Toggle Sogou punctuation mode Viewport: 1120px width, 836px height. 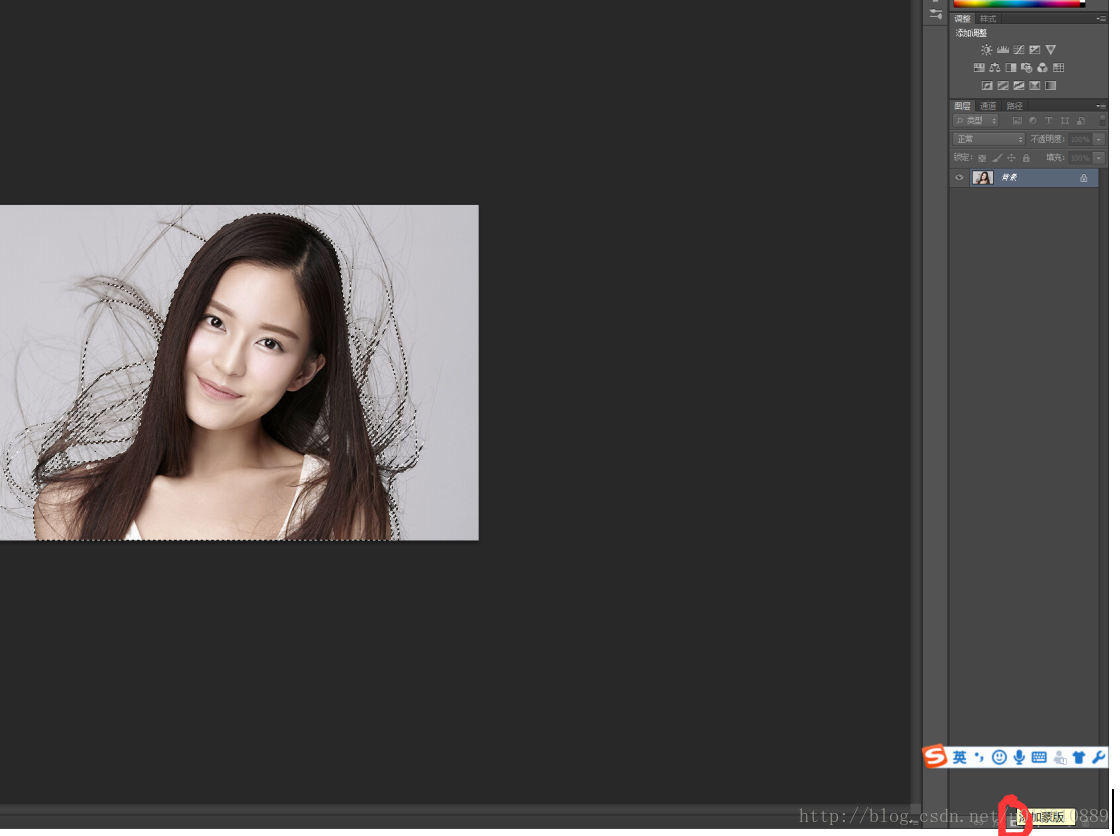pos(979,757)
